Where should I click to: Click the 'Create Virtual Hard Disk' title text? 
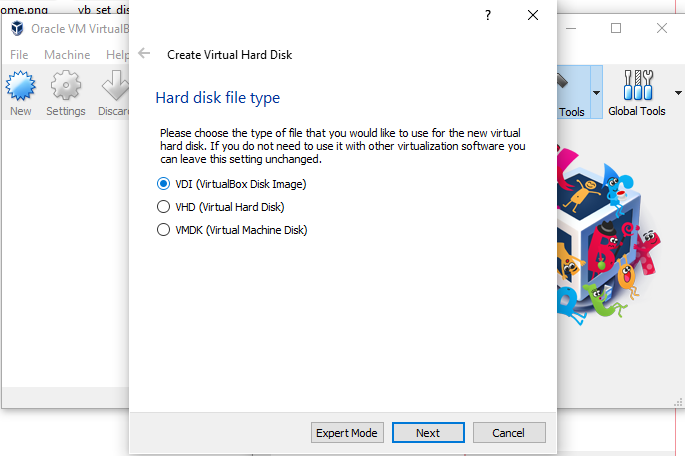pos(229,55)
